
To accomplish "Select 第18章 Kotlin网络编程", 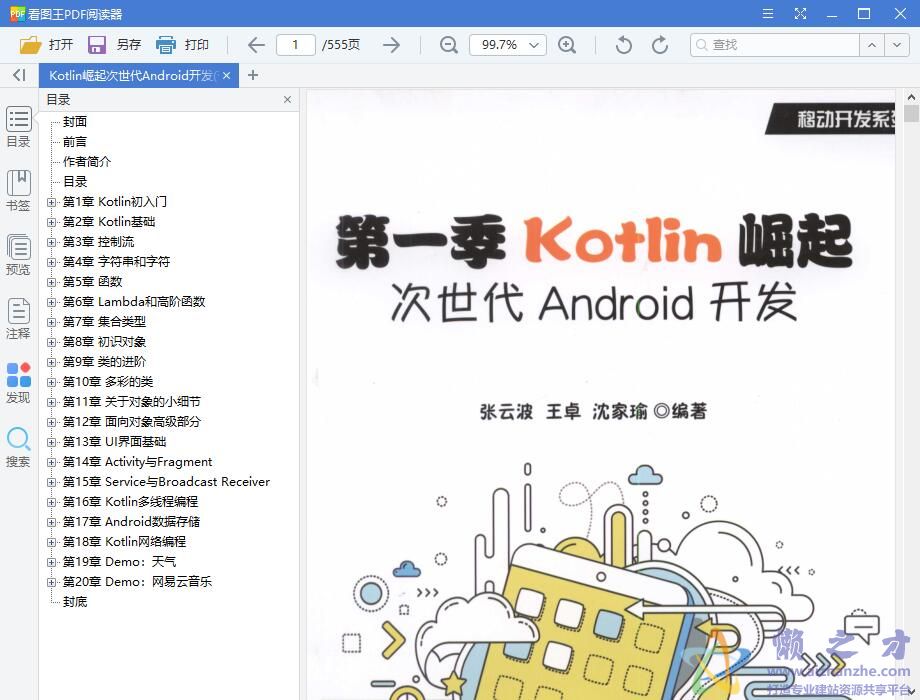I will [124, 542].
